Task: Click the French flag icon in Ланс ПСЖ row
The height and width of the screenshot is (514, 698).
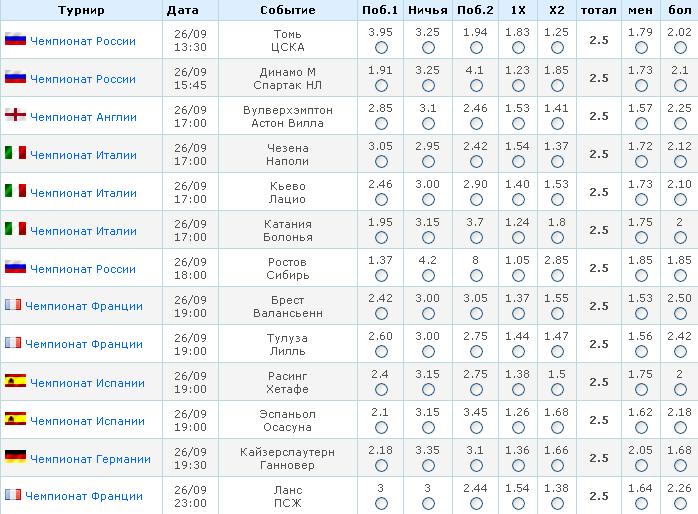Action: (x=13, y=495)
